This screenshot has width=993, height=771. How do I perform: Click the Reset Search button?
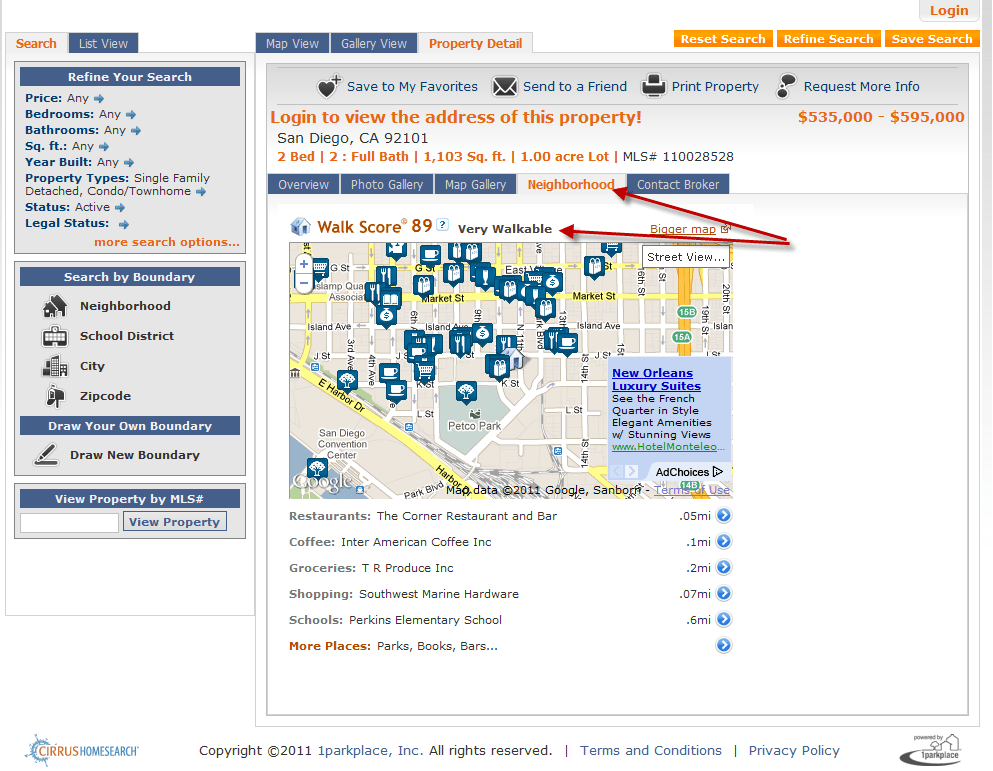(723, 38)
